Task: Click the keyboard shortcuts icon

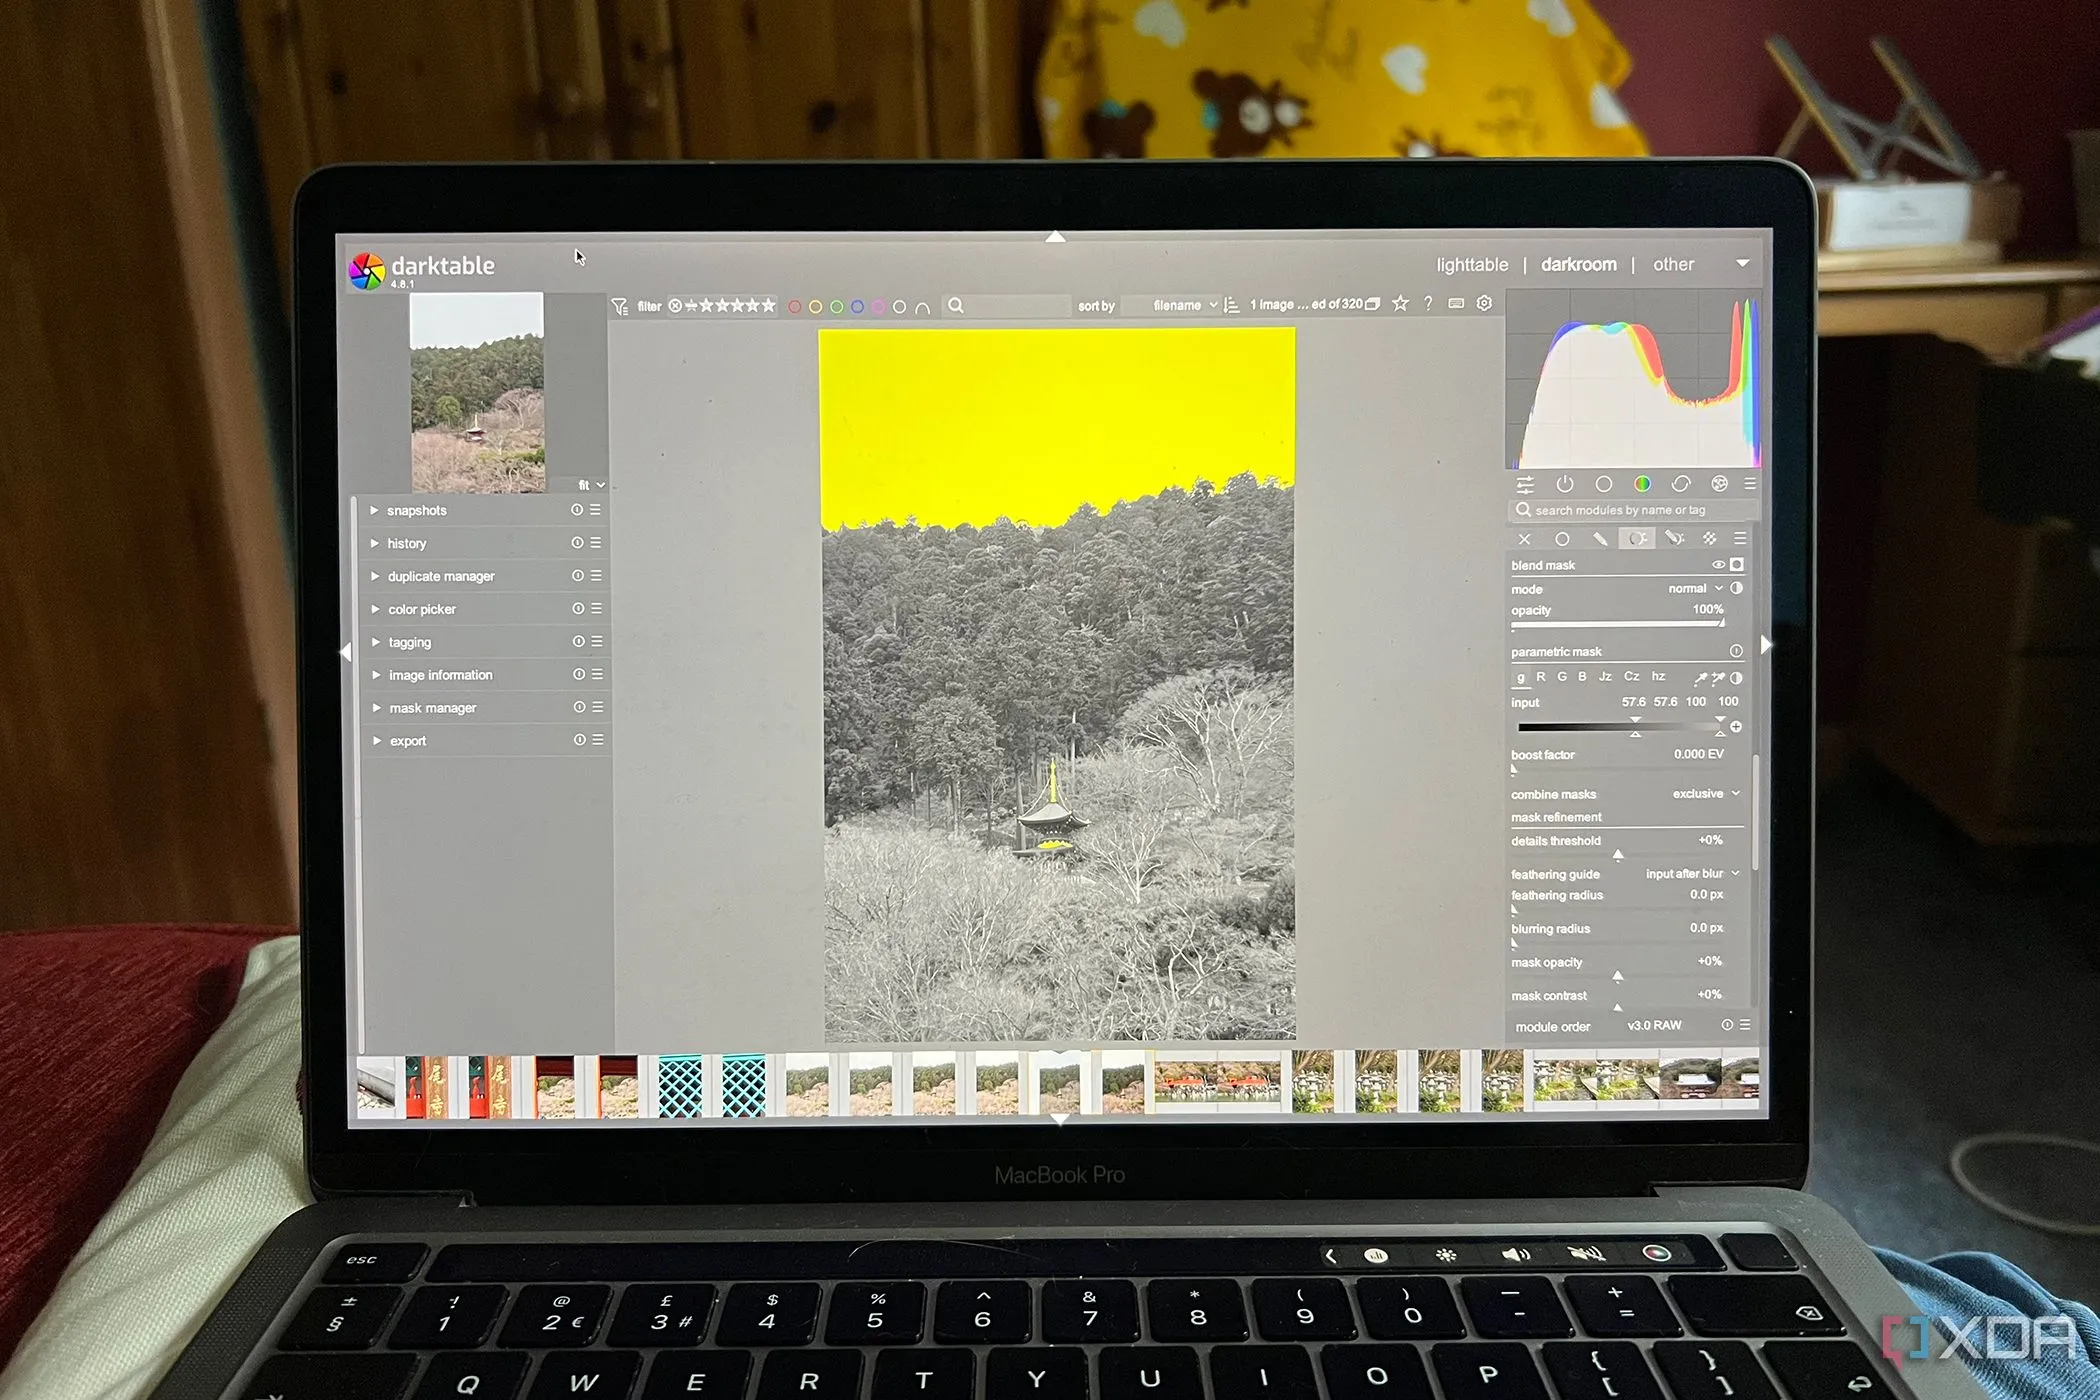Action: (x=1456, y=303)
